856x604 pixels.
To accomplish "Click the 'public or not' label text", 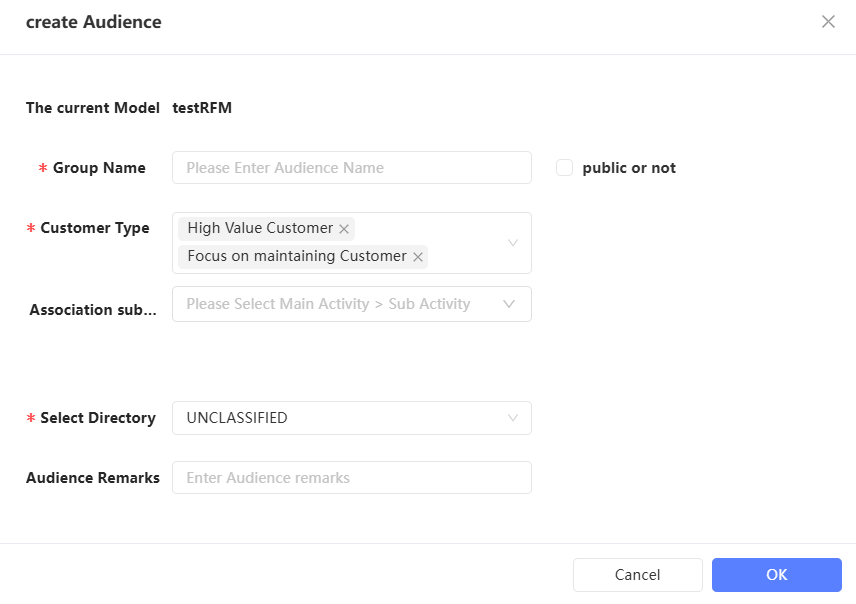I will pos(629,168).
